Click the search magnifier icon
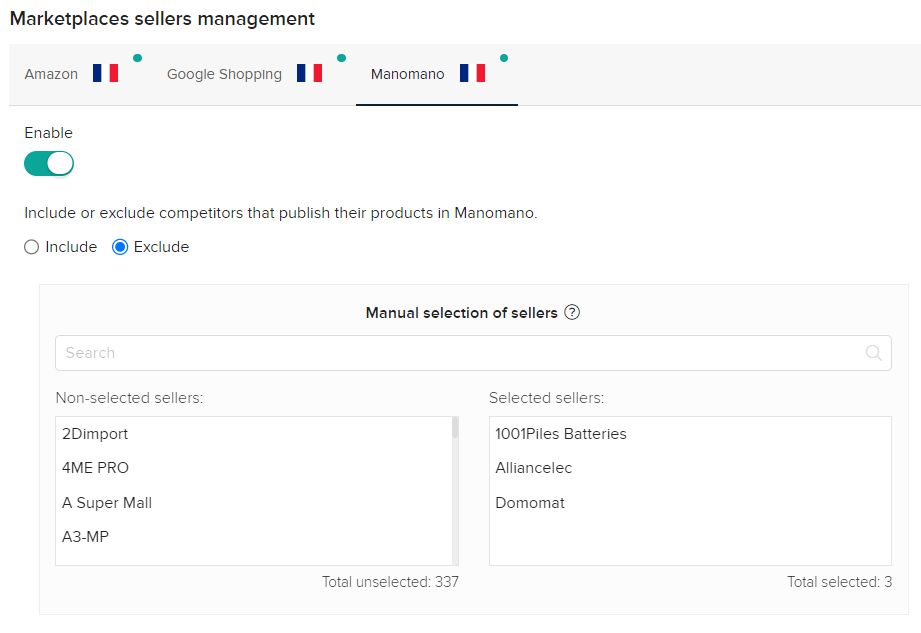The width and height of the screenshot is (921, 633). 874,353
